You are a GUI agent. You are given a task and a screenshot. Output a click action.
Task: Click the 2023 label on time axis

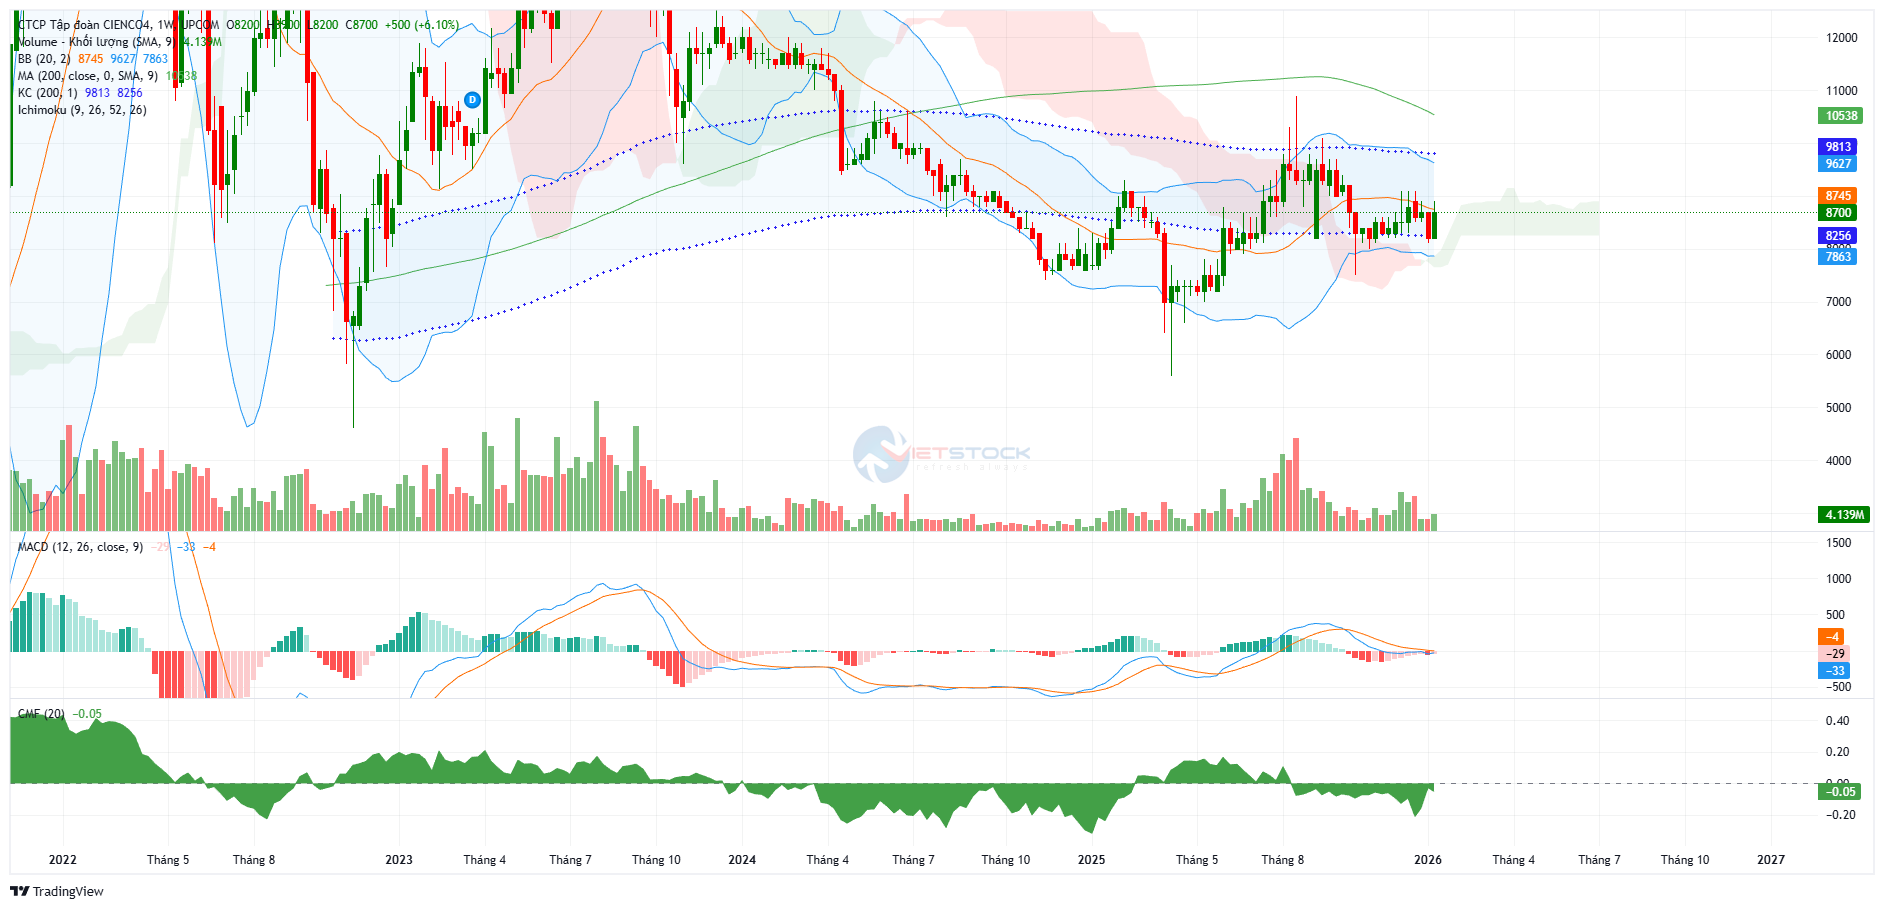click(399, 860)
